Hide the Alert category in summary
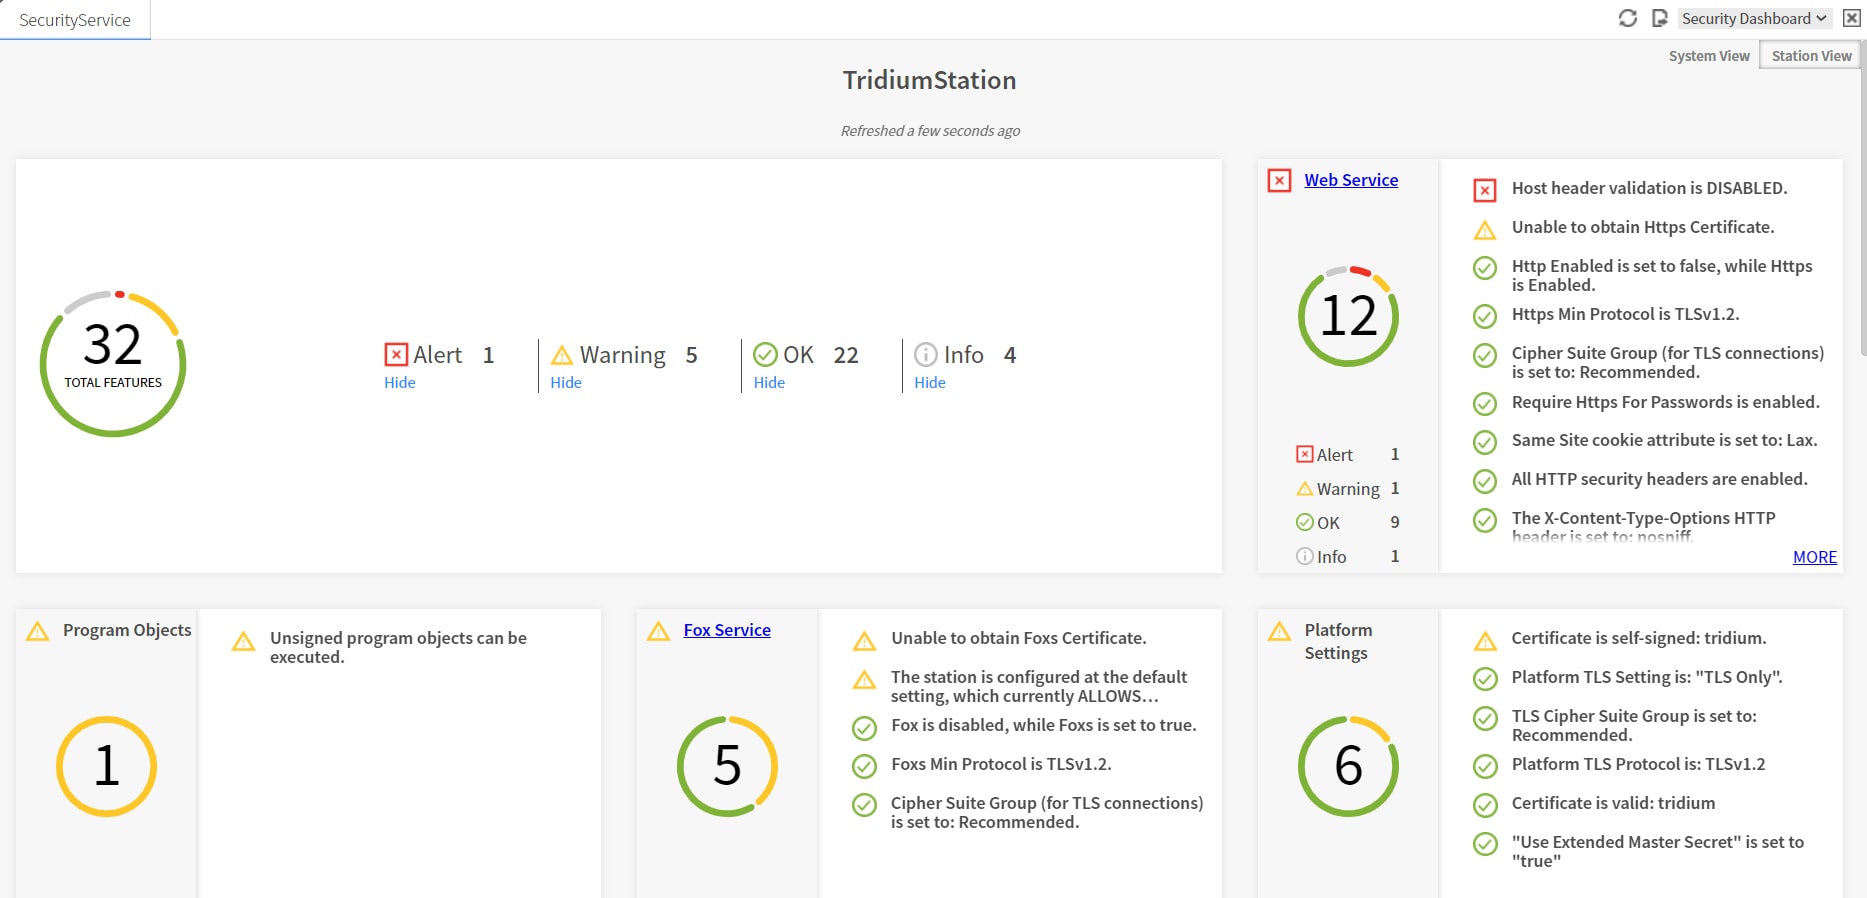Screen dimensions: 1867x898 coord(399,382)
